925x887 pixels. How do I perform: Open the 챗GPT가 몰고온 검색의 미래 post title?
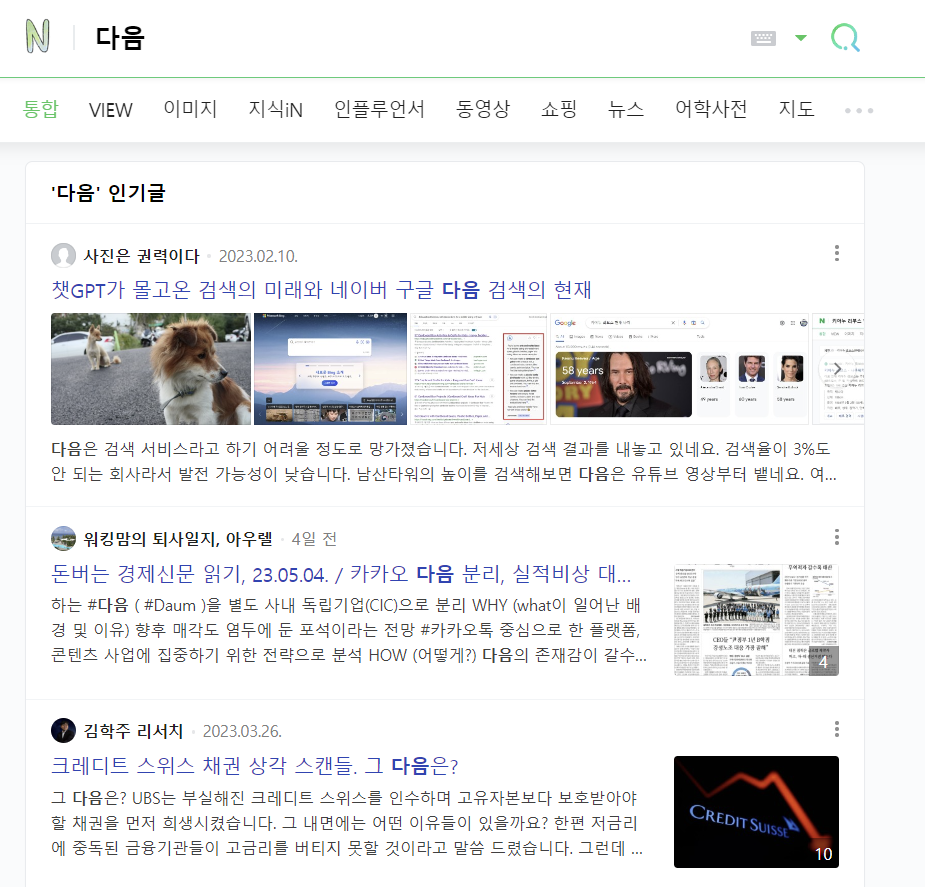[321, 290]
